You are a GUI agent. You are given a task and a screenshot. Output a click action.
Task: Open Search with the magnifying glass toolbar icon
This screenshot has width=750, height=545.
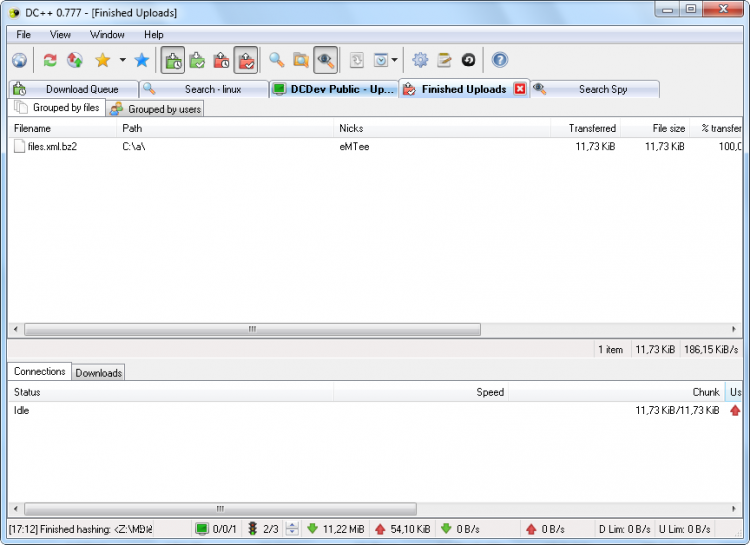pos(276,60)
